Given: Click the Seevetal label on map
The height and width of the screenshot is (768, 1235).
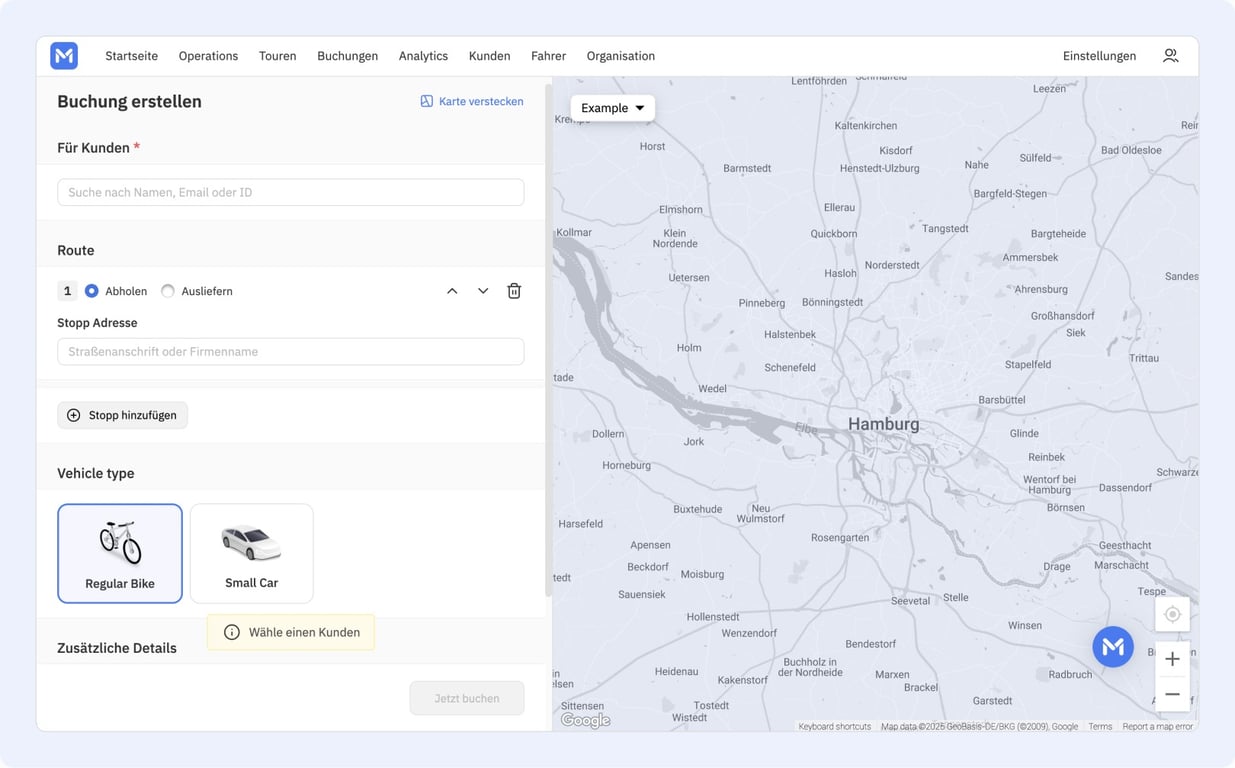Looking at the screenshot, I should coord(911,601).
